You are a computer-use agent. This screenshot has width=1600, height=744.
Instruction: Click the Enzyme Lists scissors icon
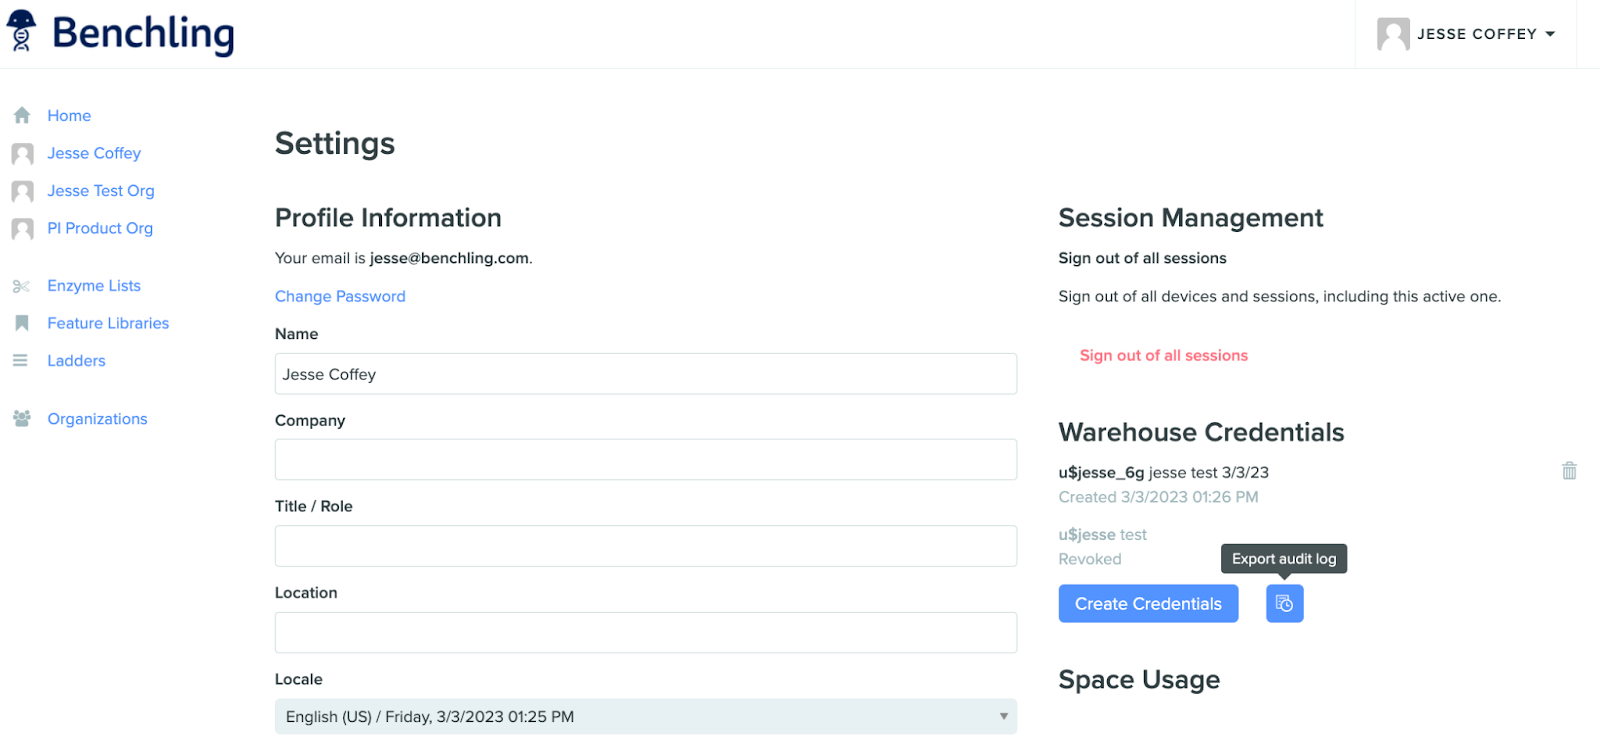pyautogui.click(x=21, y=286)
